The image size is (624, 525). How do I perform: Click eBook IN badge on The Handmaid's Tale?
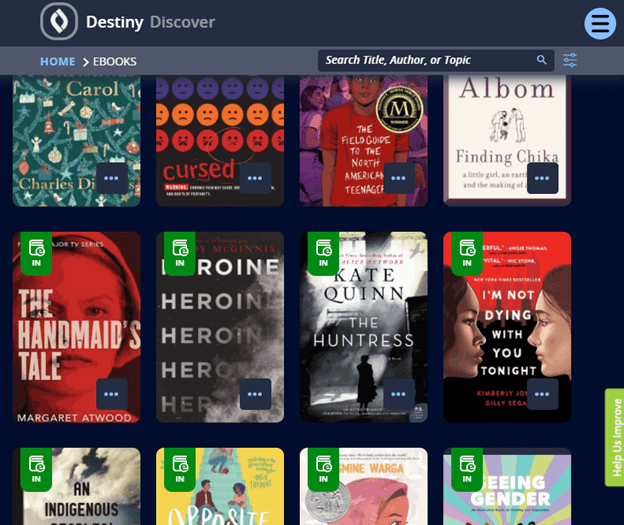pyautogui.click(x=36, y=252)
